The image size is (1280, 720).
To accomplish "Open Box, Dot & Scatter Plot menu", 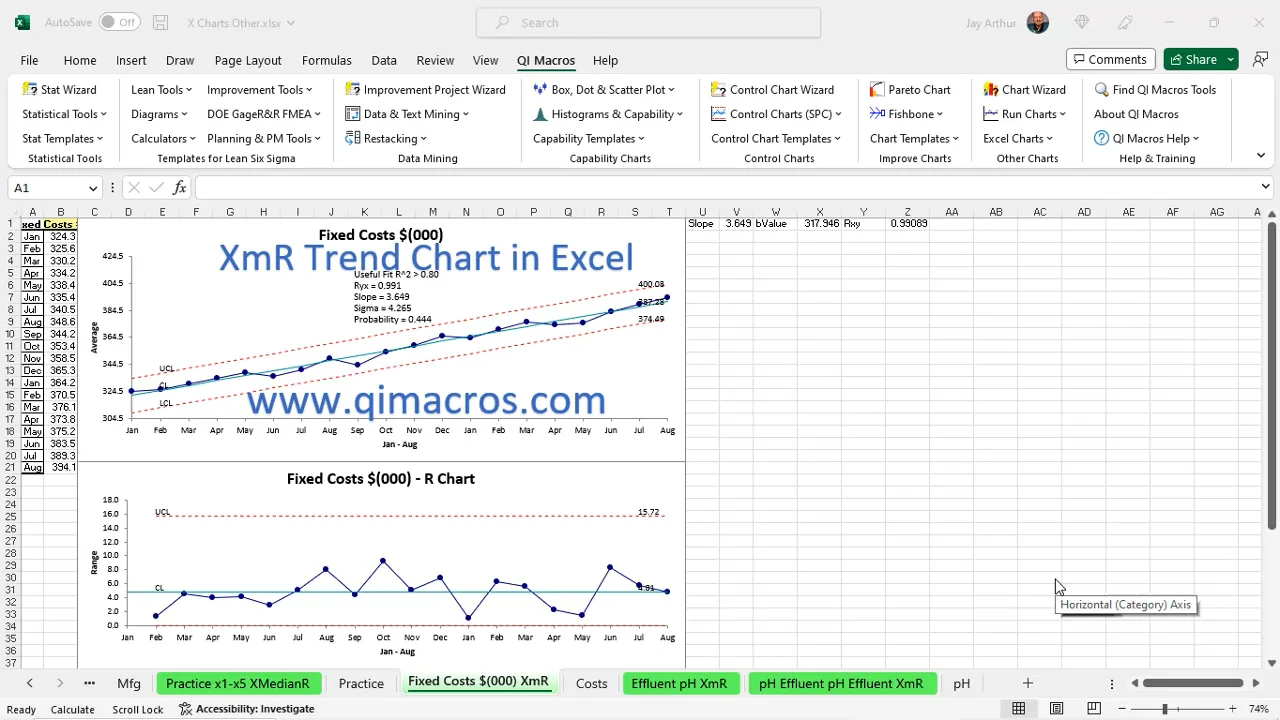I will click(x=604, y=90).
